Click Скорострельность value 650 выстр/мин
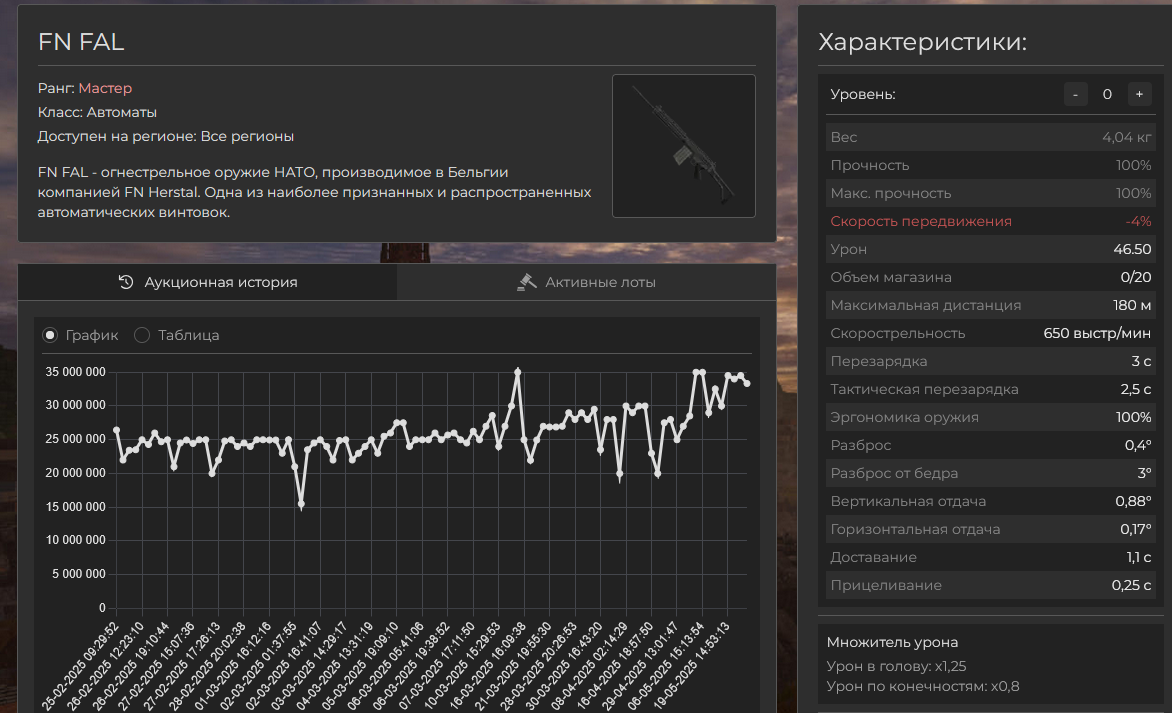This screenshot has width=1172, height=713. pos(1097,333)
